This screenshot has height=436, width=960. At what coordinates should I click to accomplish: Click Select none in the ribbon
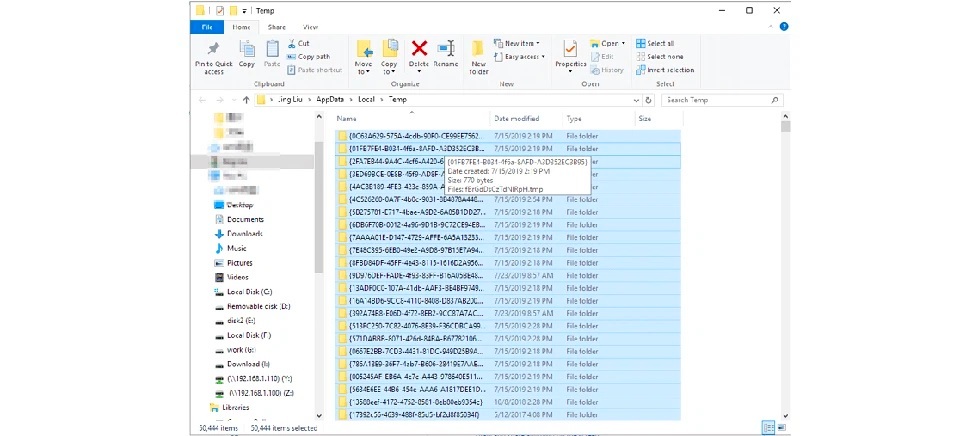659,56
